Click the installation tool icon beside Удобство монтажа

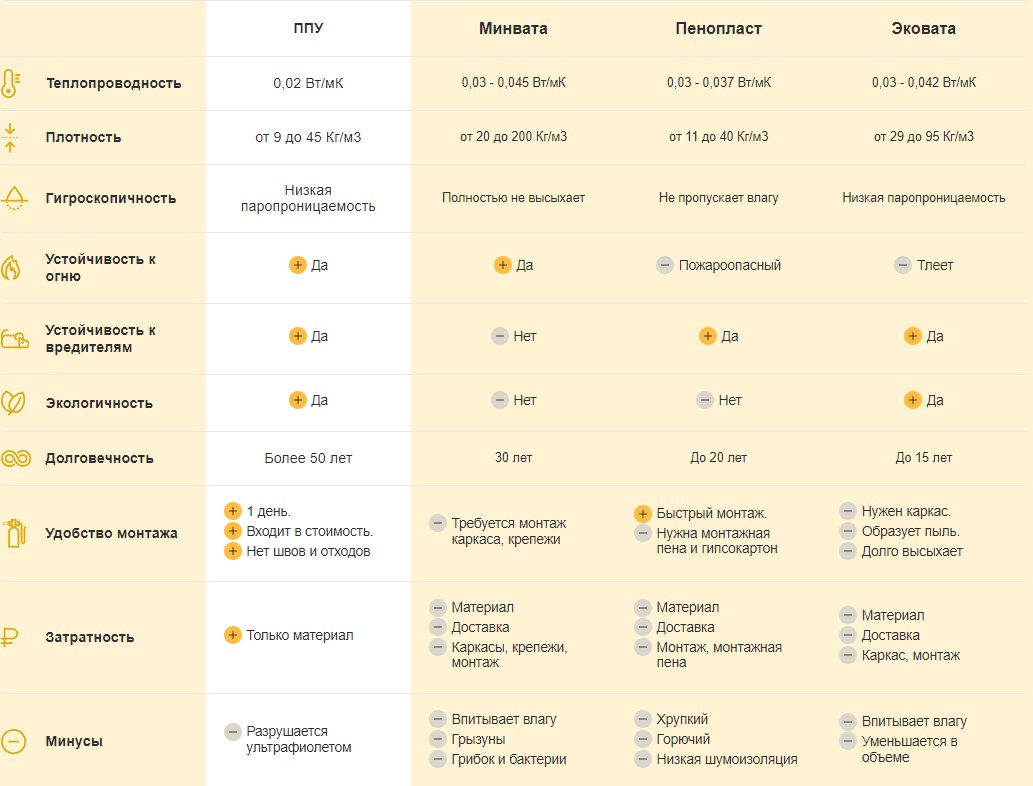tap(13, 533)
